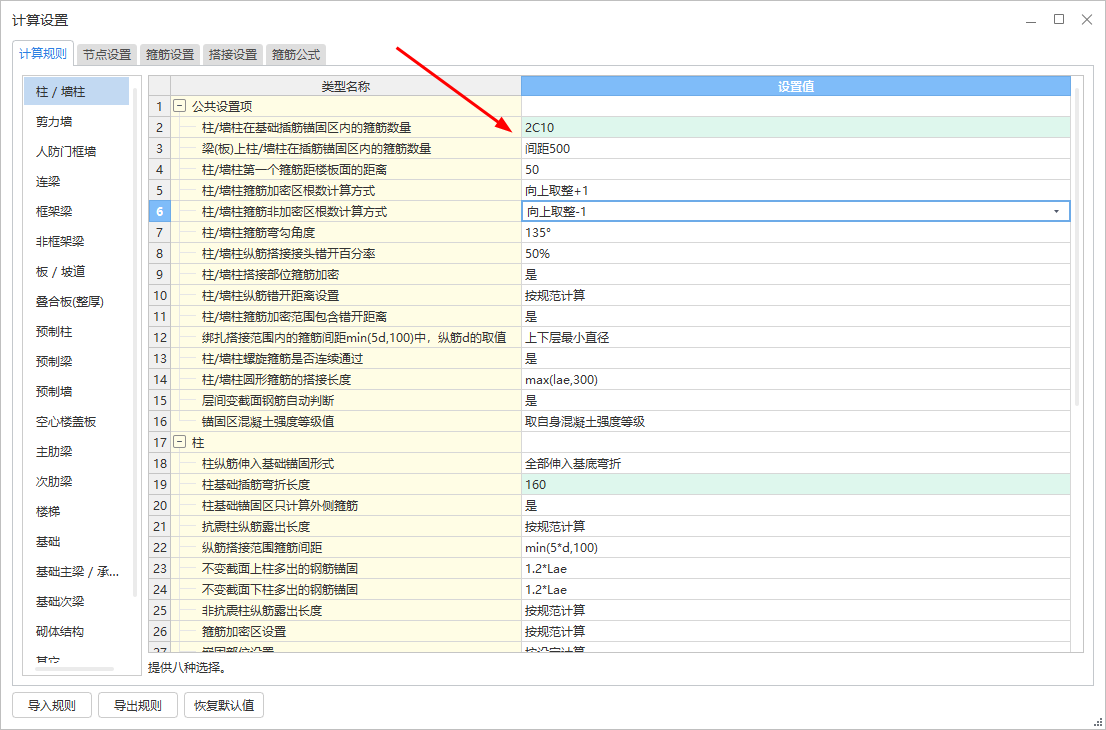
Task: Click the 取自身混凝土强度等级 value
Action: [x=796, y=422]
